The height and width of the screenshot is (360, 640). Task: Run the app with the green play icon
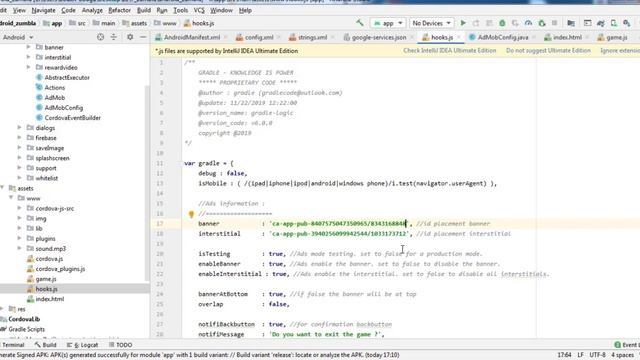(463, 23)
